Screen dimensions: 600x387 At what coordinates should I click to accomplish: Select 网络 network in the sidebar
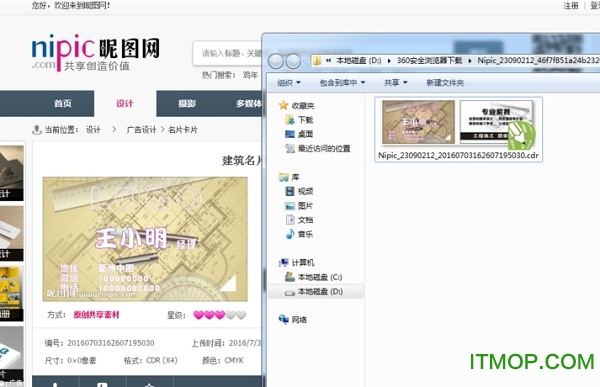(x=293, y=319)
